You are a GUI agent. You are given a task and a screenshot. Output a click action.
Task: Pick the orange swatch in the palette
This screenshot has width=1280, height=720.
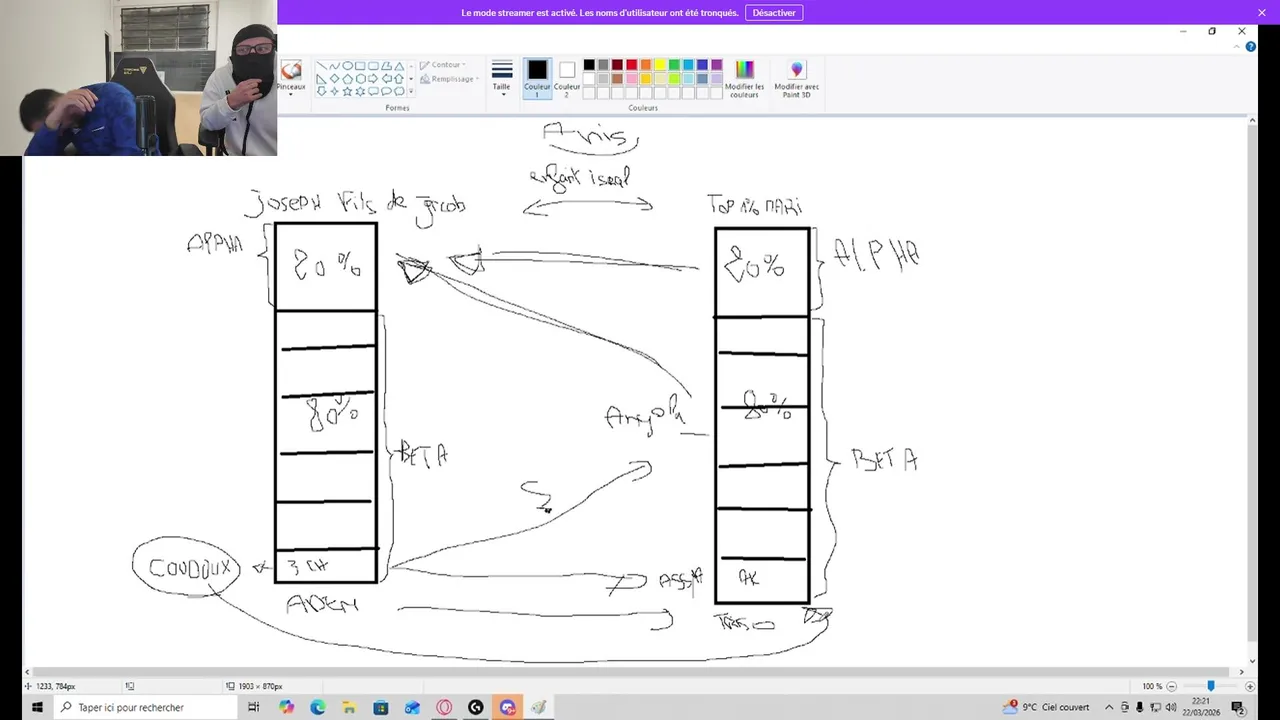[x=646, y=65]
